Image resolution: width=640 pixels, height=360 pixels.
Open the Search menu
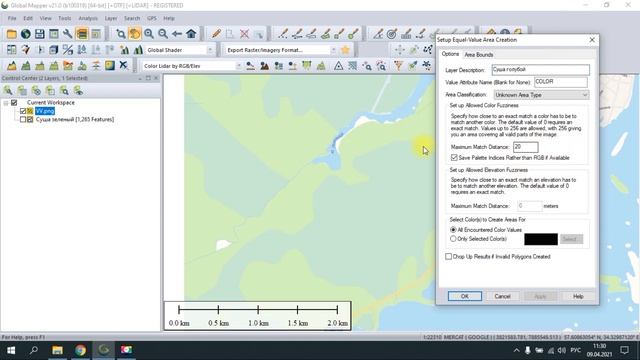tap(132, 18)
